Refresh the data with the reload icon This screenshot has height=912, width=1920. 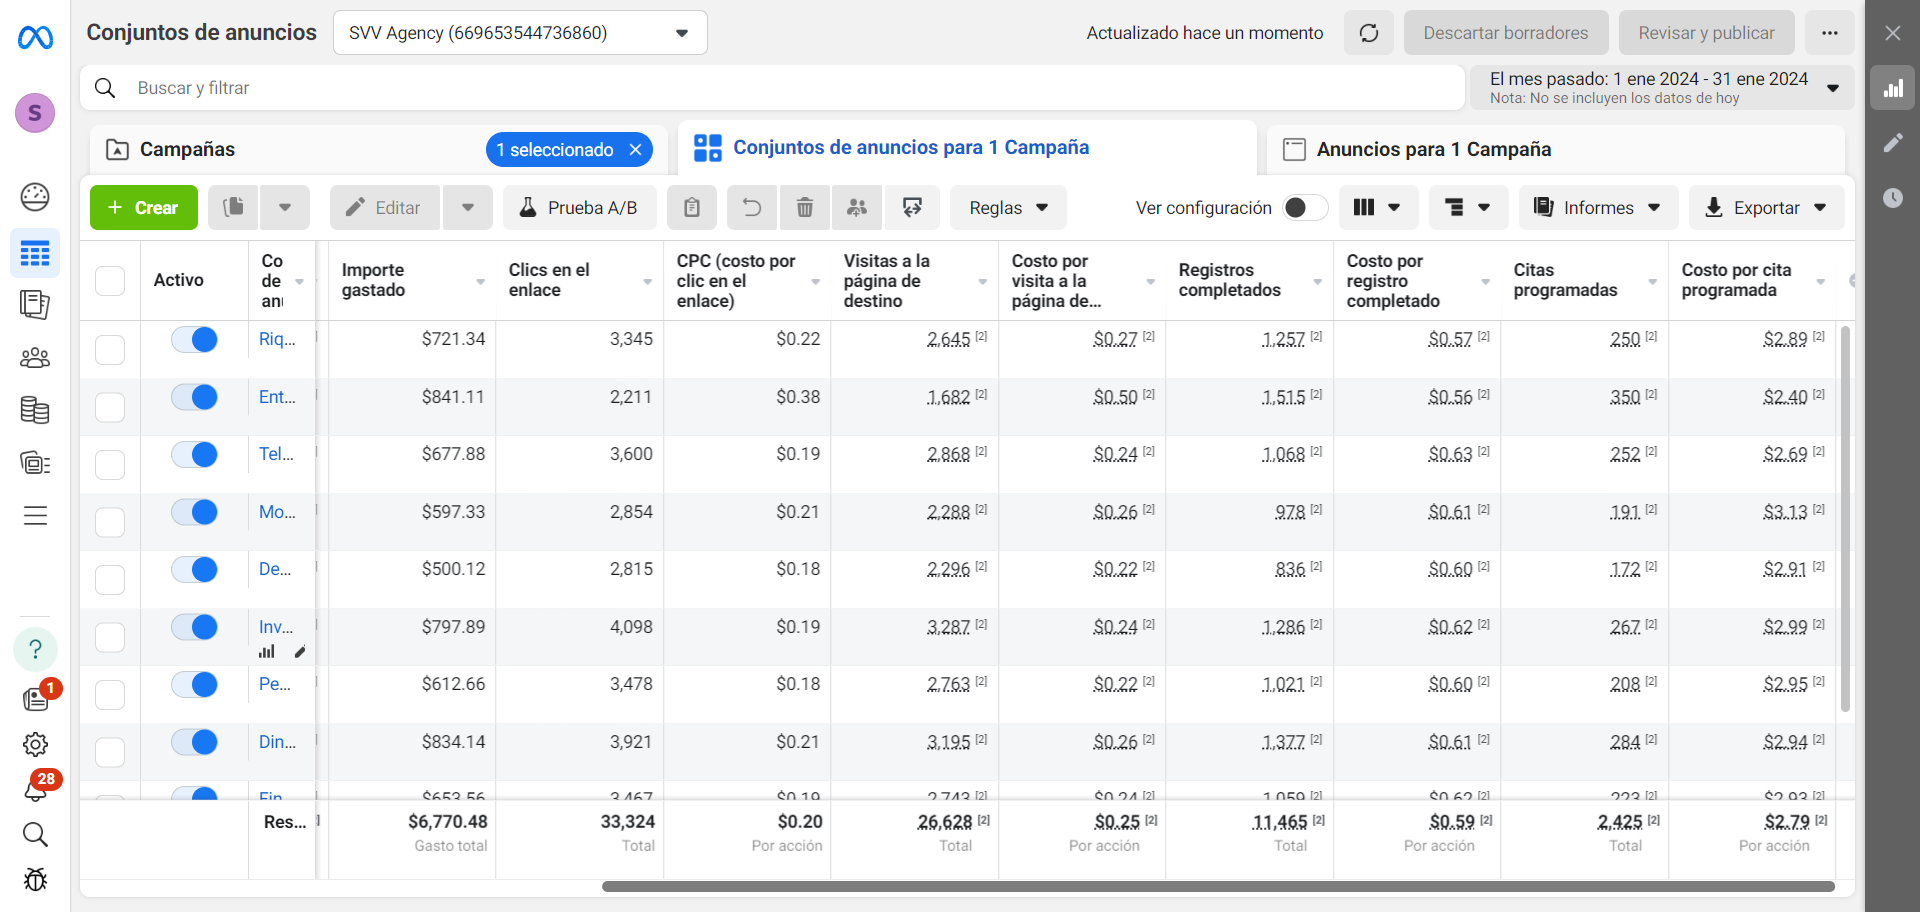click(x=1369, y=33)
